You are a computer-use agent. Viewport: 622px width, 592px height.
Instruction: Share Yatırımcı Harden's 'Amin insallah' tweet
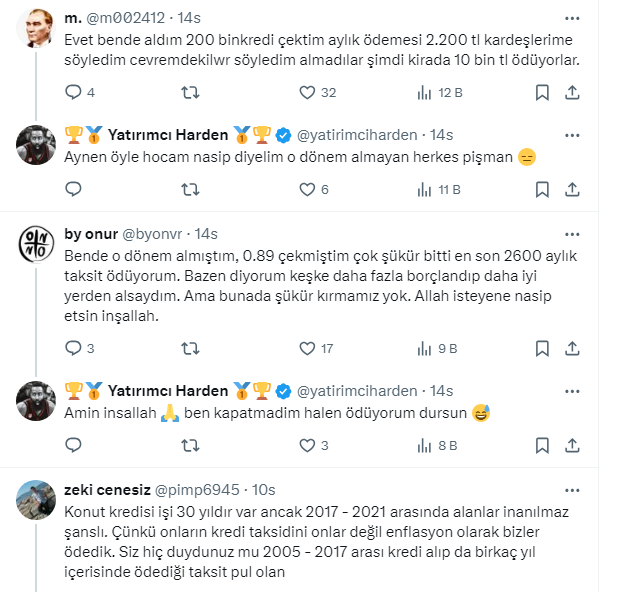click(572, 445)
